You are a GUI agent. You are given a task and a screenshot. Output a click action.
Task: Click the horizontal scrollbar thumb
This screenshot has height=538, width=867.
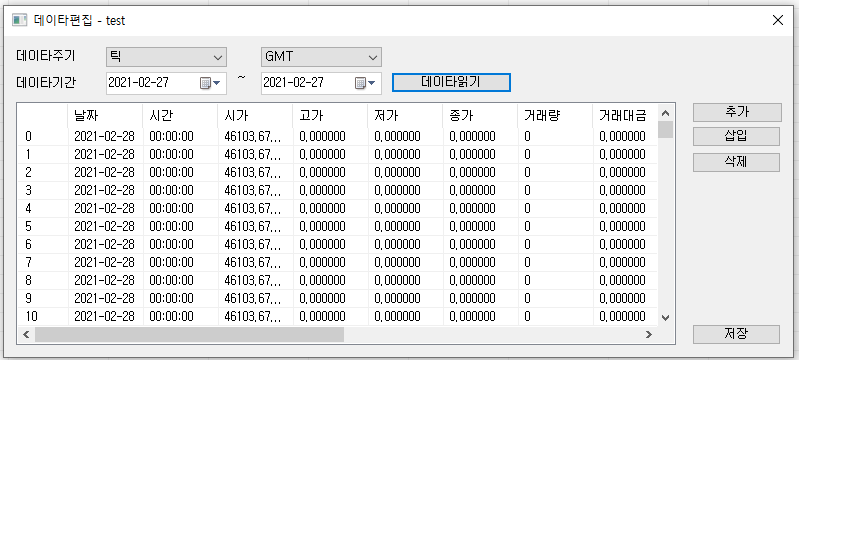click(x=188, y=335)
